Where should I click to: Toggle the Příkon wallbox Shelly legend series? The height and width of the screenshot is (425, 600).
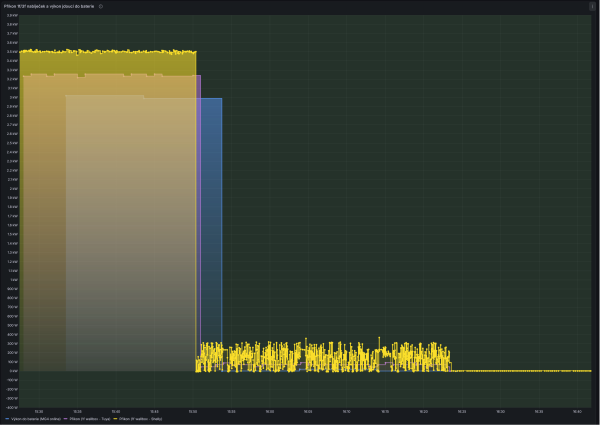click(140, 419)
